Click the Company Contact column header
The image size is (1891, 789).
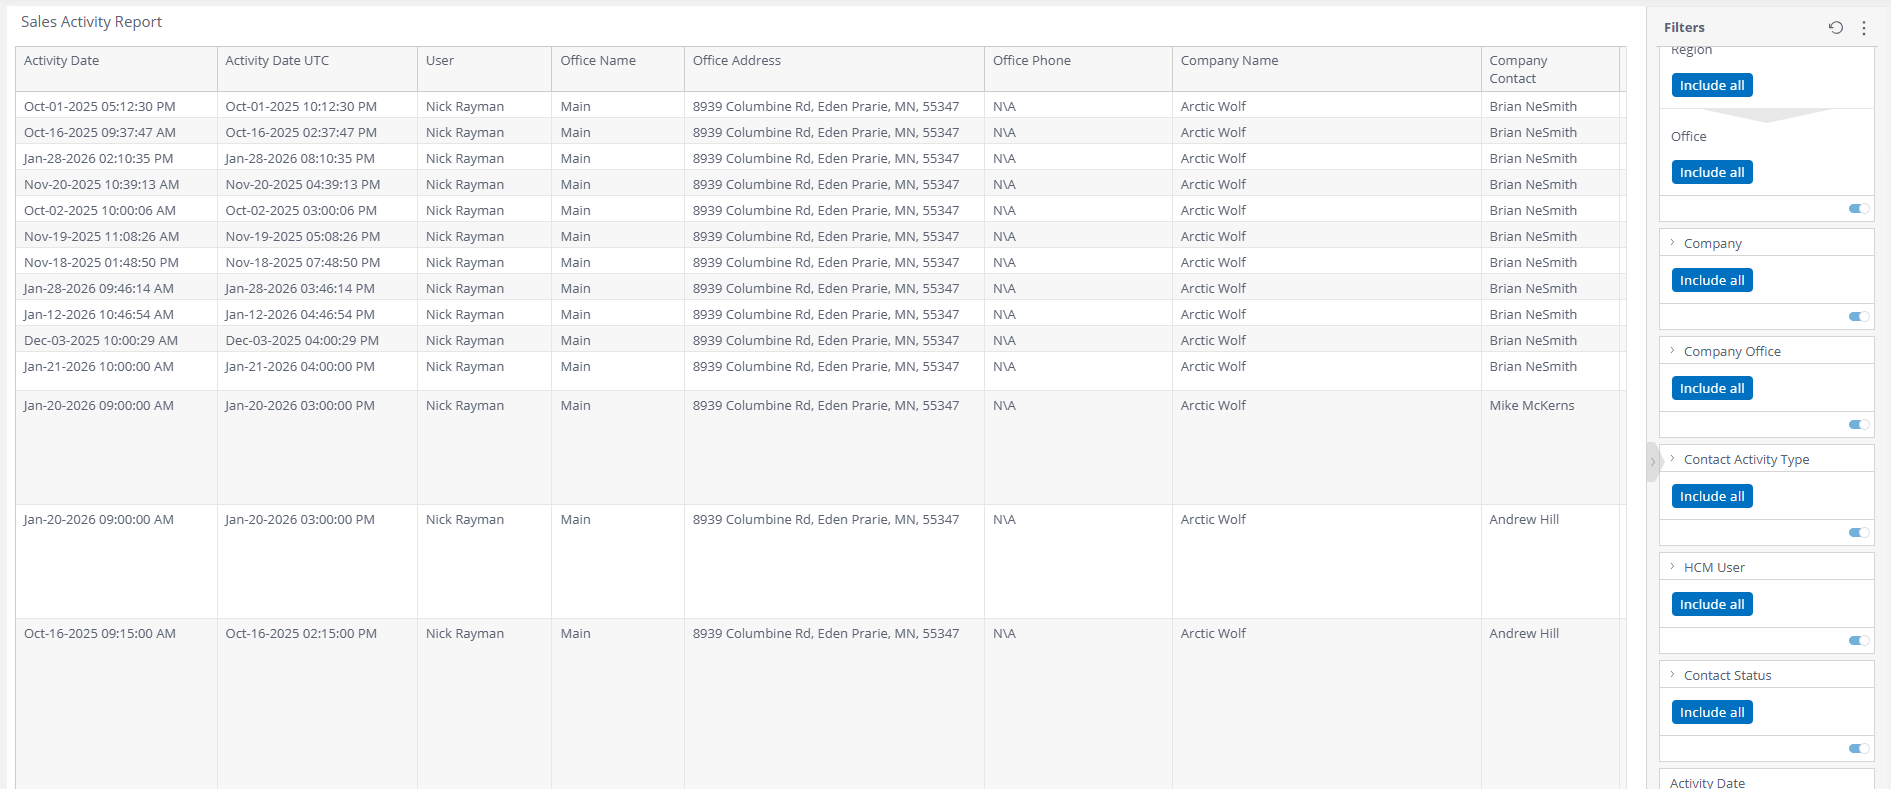[1550, 69]
